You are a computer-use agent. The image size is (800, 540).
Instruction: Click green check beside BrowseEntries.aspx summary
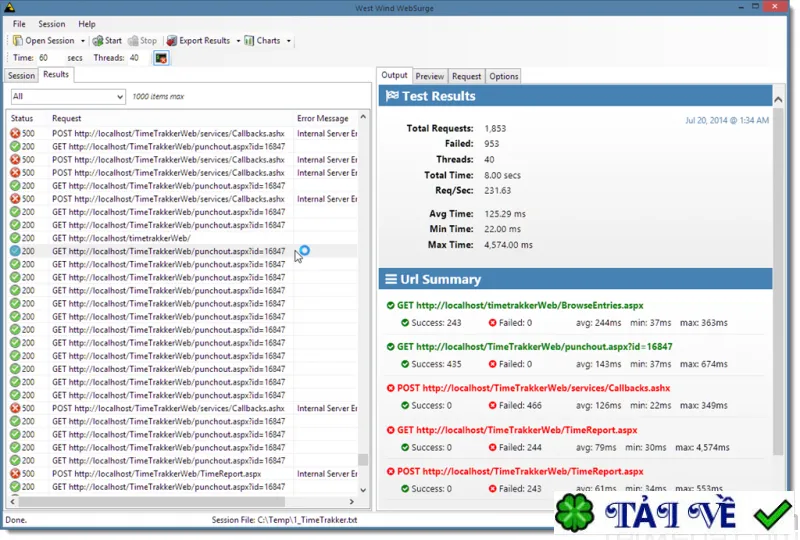pyautogui.click(x=390, y=305)
